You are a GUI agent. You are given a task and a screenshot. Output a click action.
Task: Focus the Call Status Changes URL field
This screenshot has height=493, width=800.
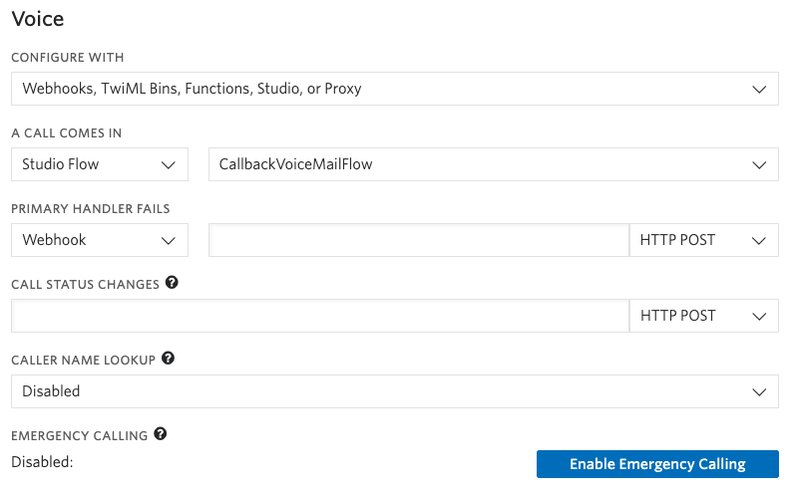tap(320, 316)
